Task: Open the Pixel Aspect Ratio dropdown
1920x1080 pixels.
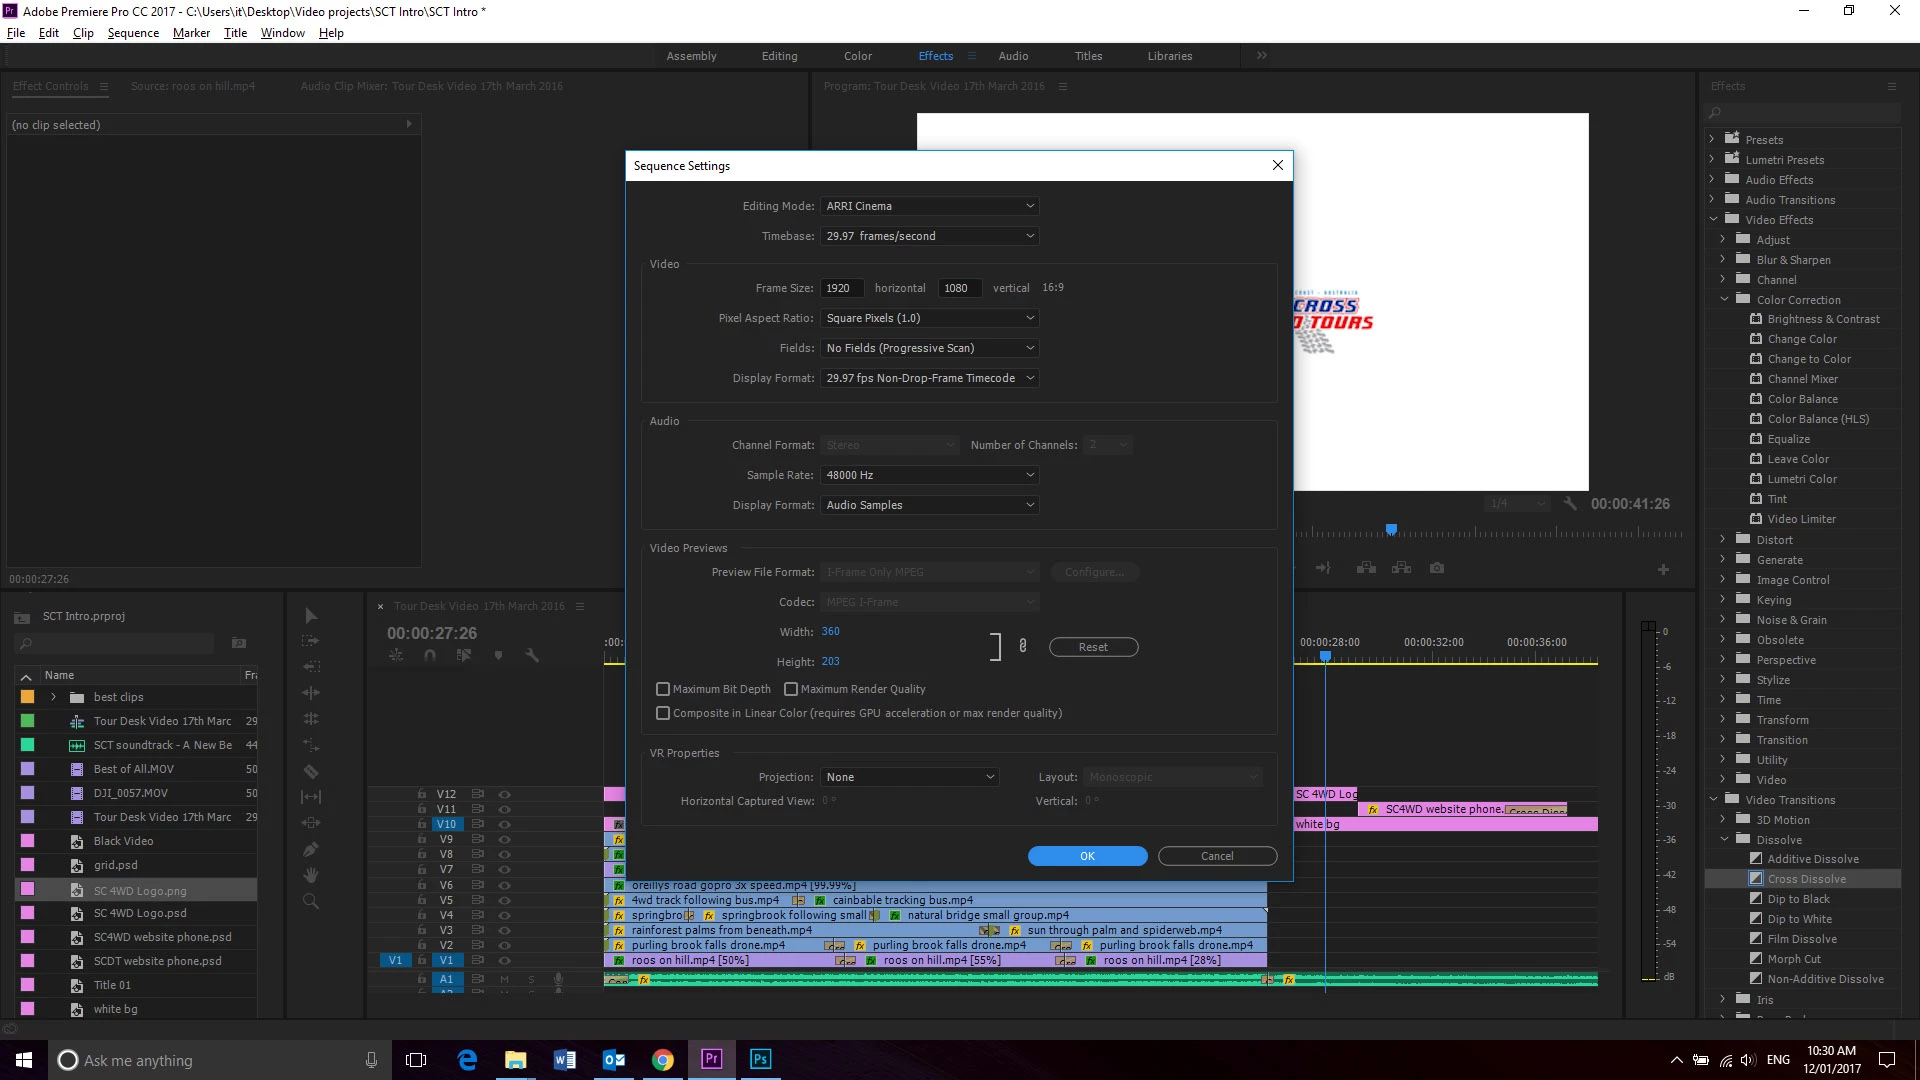Action: 930,318
